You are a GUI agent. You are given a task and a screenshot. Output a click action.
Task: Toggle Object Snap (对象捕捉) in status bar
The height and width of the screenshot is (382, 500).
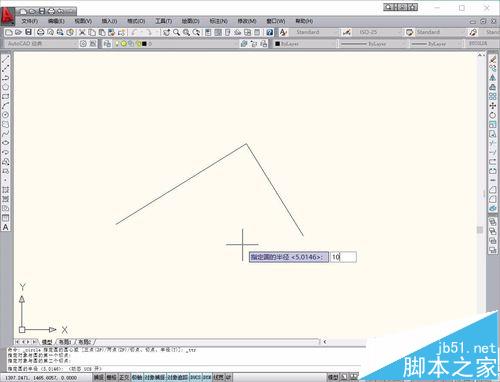[155, 377]
